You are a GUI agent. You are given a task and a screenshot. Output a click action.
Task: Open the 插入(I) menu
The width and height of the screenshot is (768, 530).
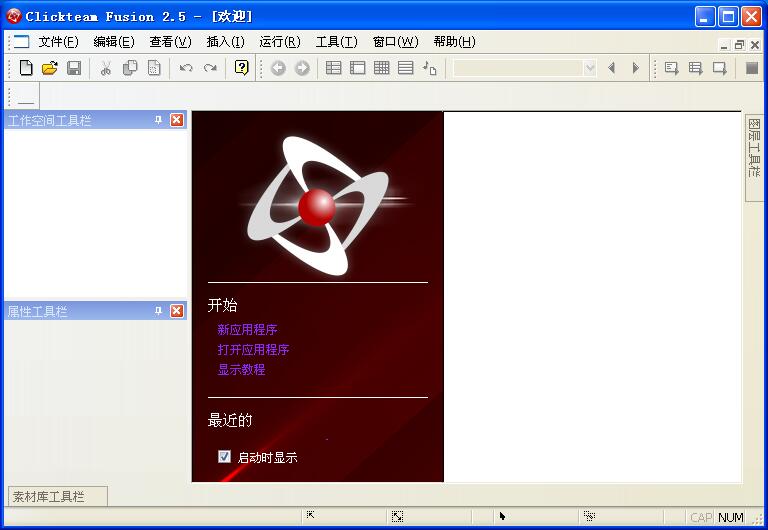click(x=225, y=42)
